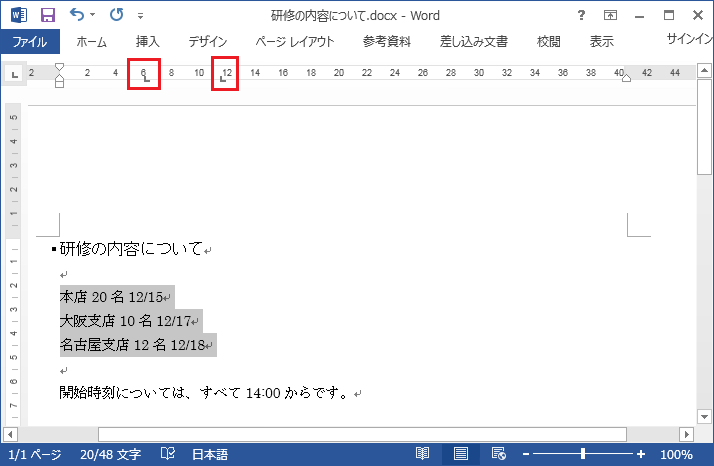The width and height of the screenshot is (714, 466).
Task: Click the horizontal scrollbar thumb
Action: 362,434
